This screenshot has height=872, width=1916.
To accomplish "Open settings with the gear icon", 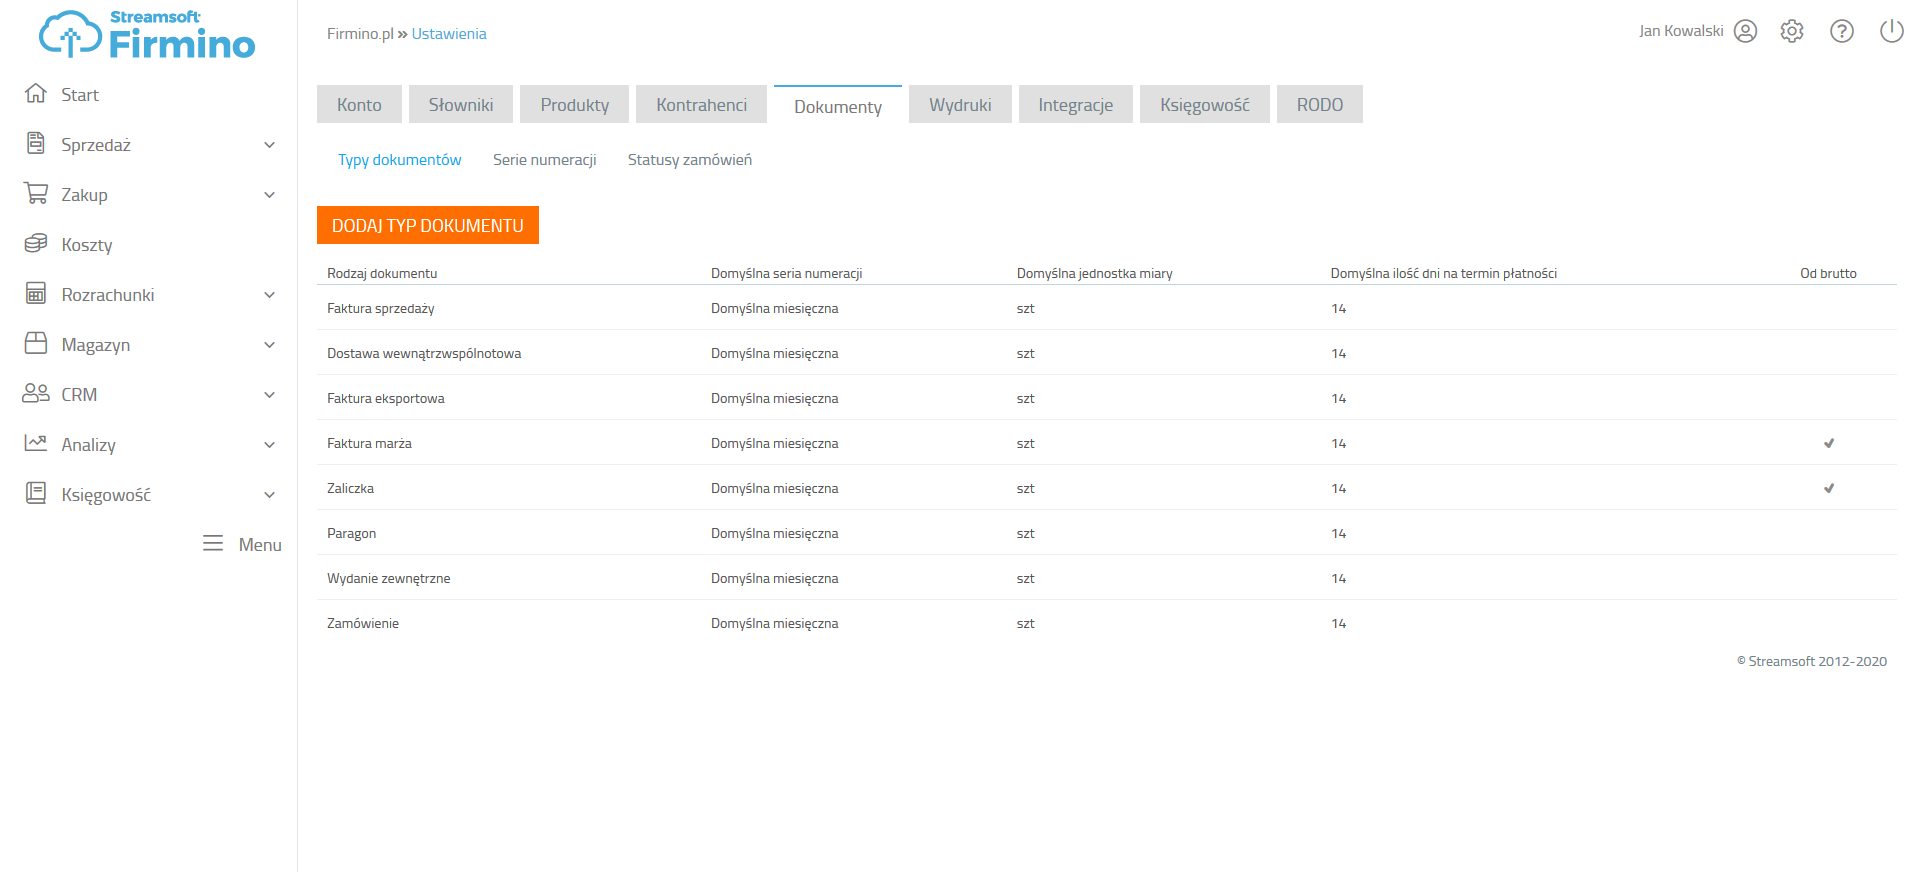I will (x=1792, y=32).
